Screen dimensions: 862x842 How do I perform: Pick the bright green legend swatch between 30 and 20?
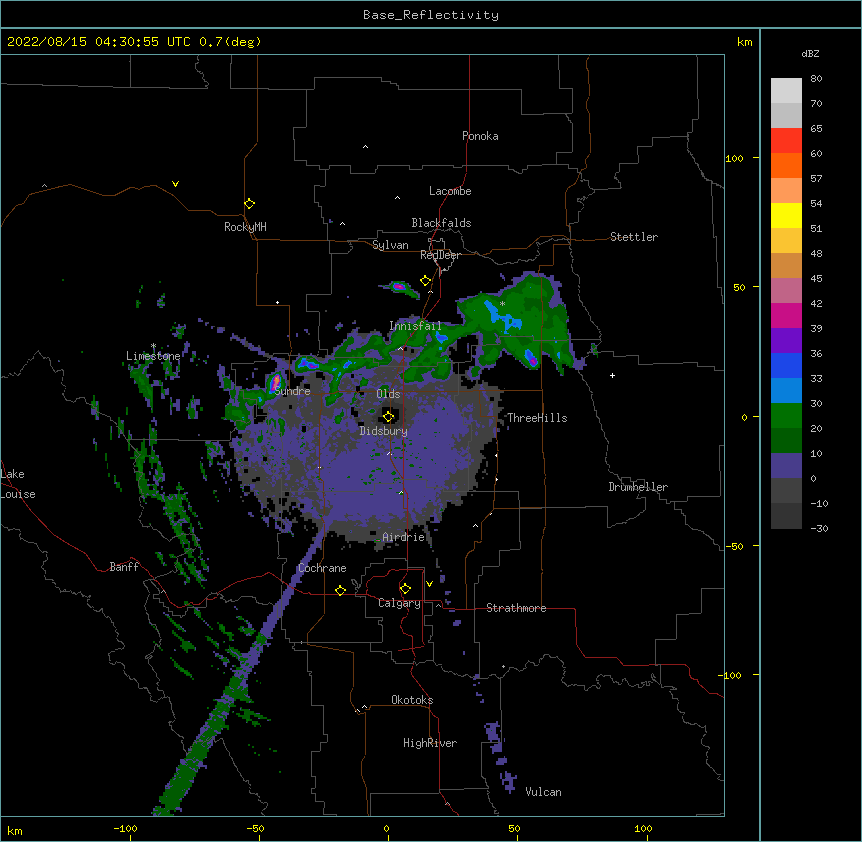click(x=786, y=416)
